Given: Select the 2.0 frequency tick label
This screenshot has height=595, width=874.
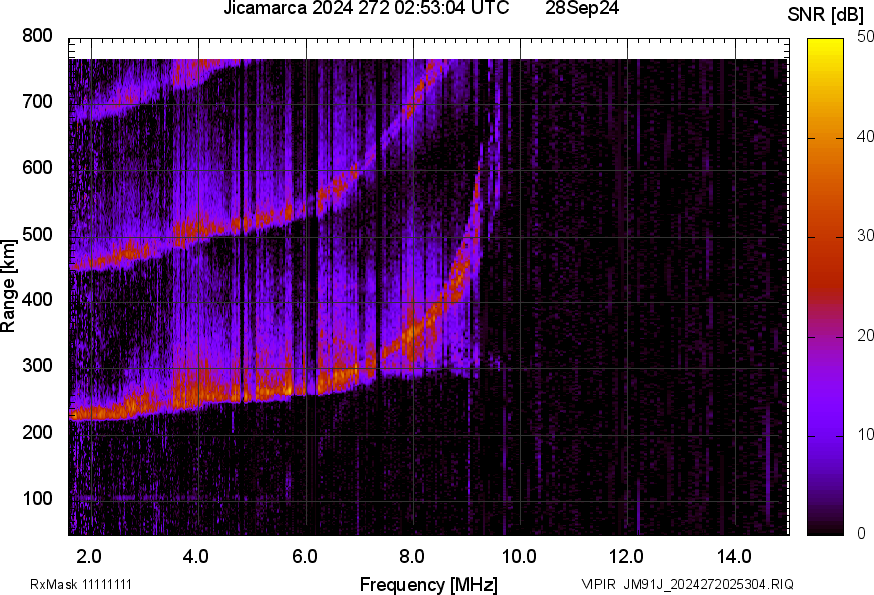Looking at the screenshot, I should (89, 555).
